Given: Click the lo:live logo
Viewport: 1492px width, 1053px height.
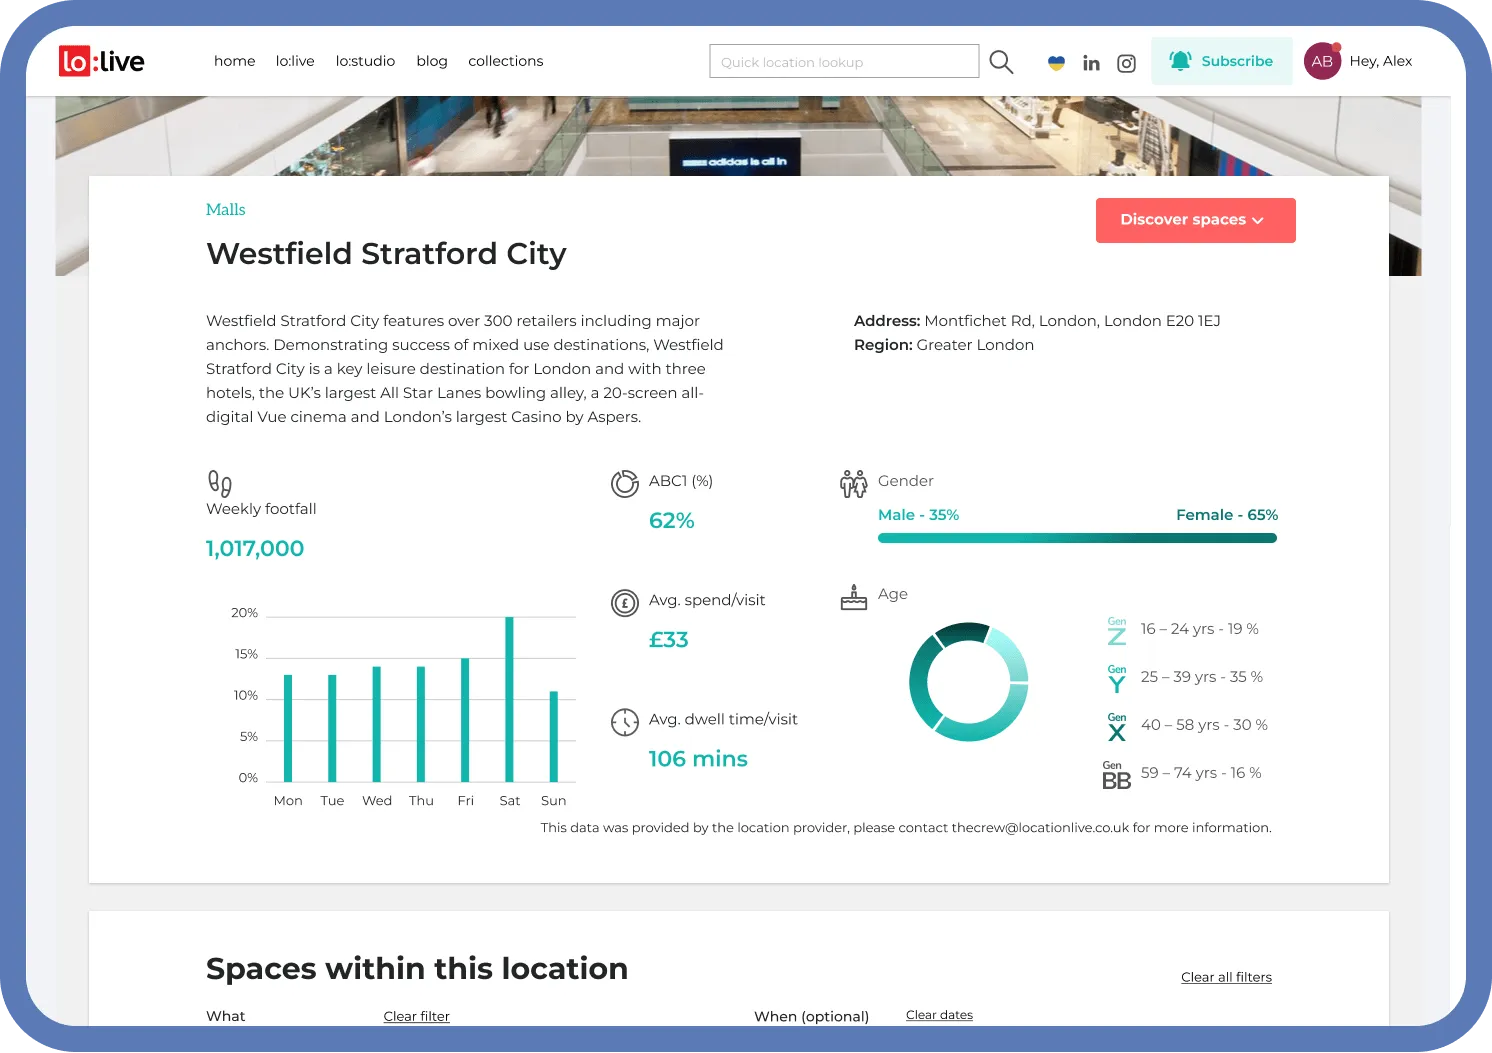Looking at the screenshot, I should 101,61.
